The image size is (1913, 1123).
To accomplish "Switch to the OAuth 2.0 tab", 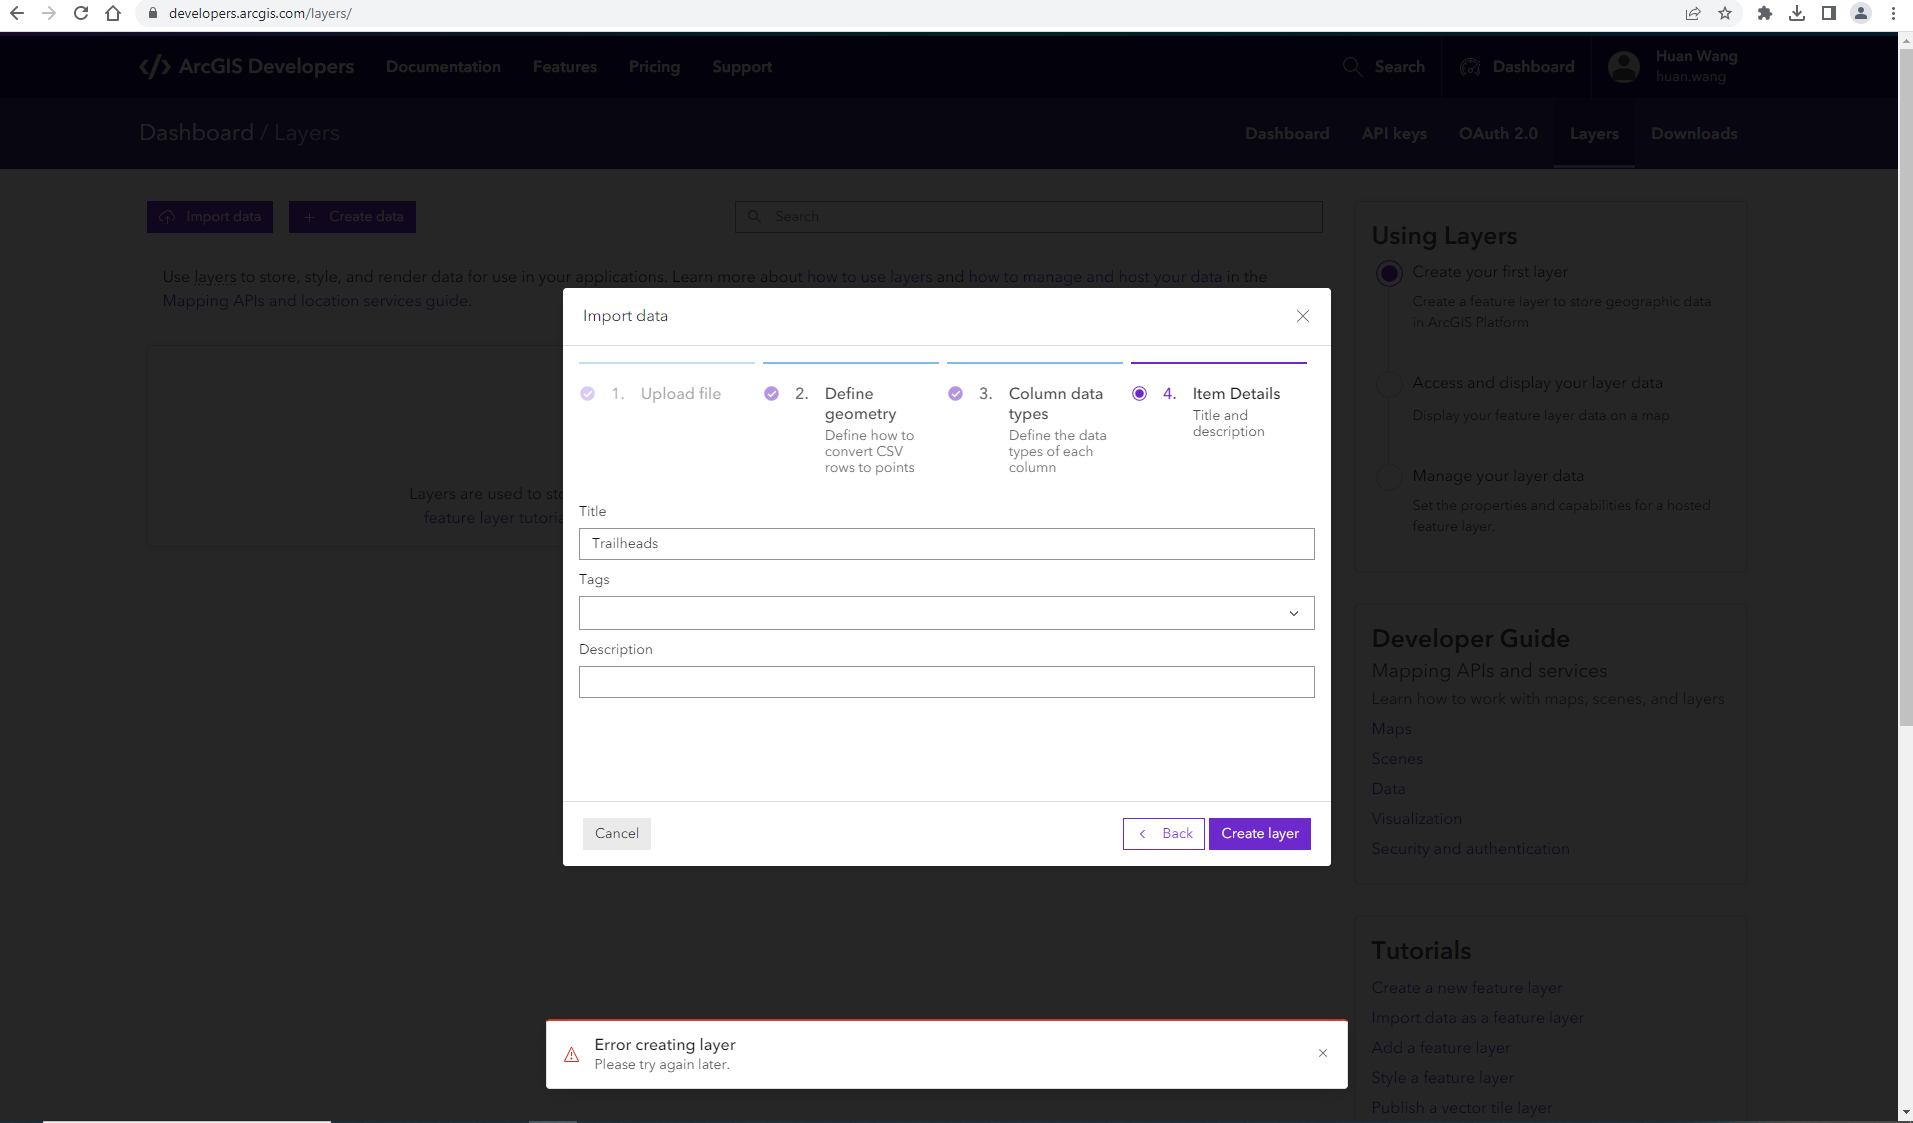I will point(1498,134).
